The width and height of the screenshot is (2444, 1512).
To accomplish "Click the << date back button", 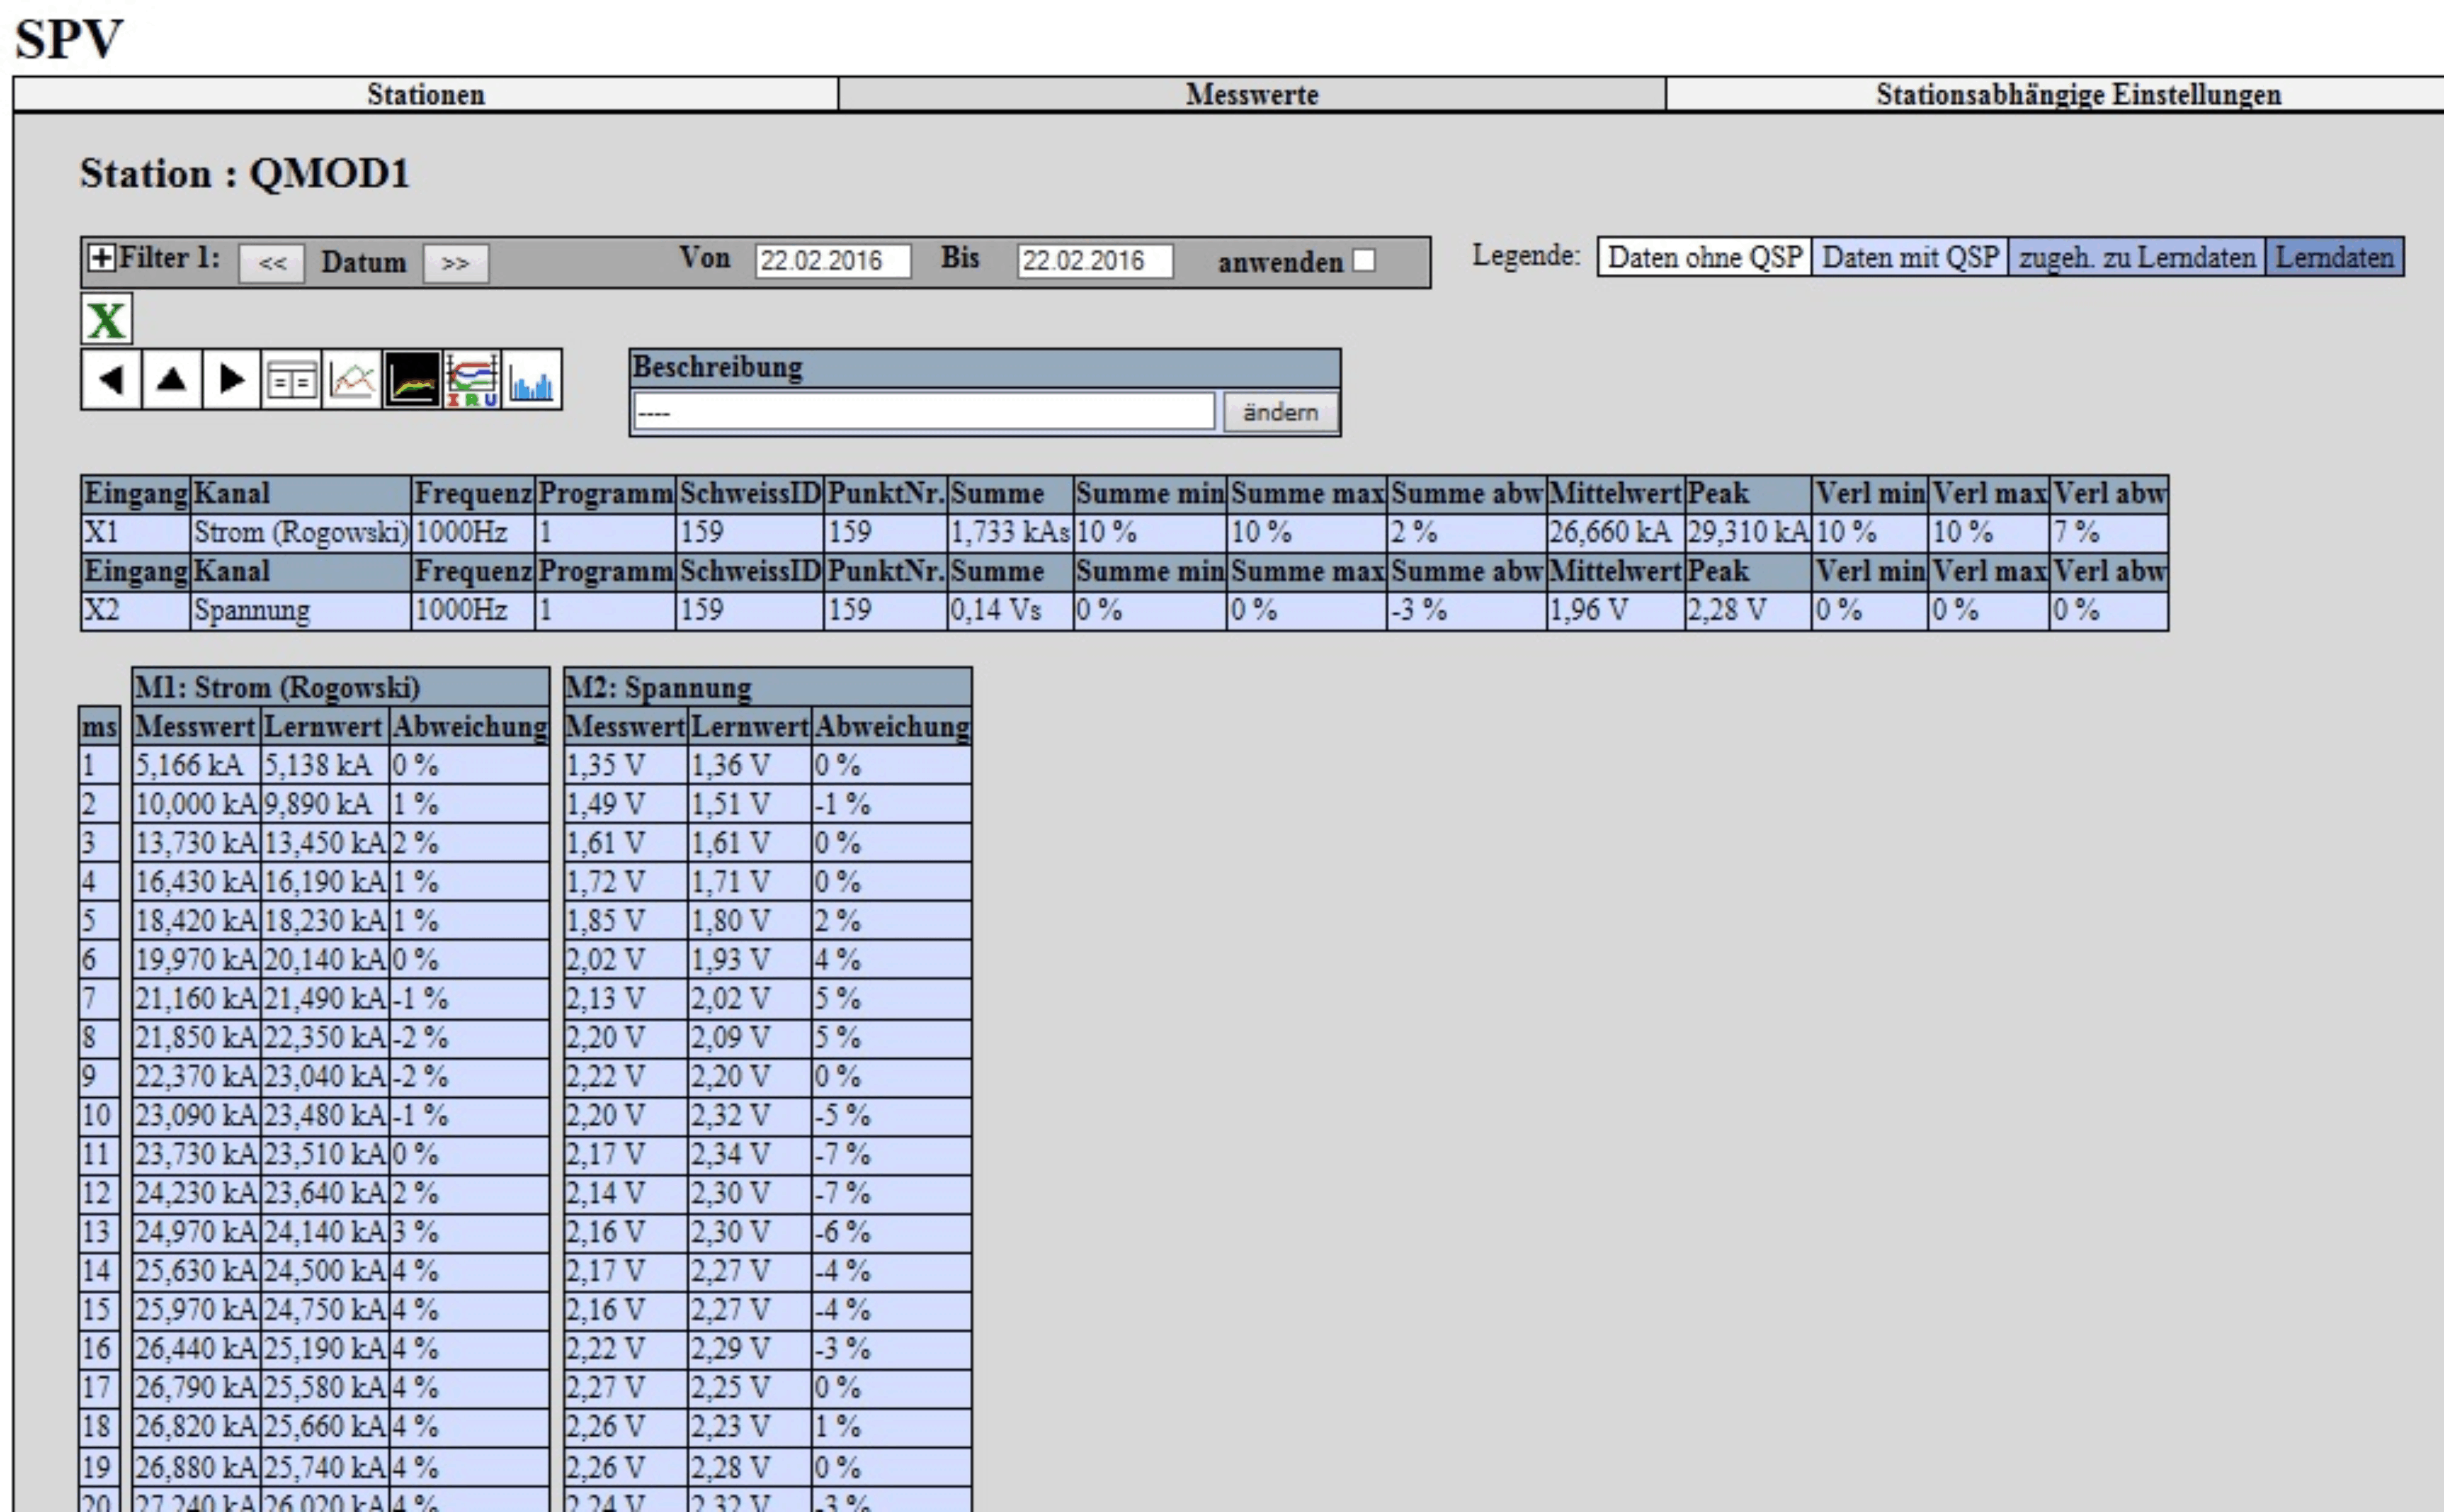I will (x=272, y=263).
